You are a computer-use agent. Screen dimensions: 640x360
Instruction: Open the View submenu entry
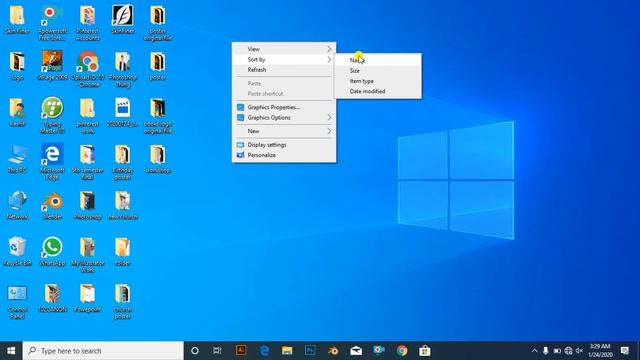point(284,49)
